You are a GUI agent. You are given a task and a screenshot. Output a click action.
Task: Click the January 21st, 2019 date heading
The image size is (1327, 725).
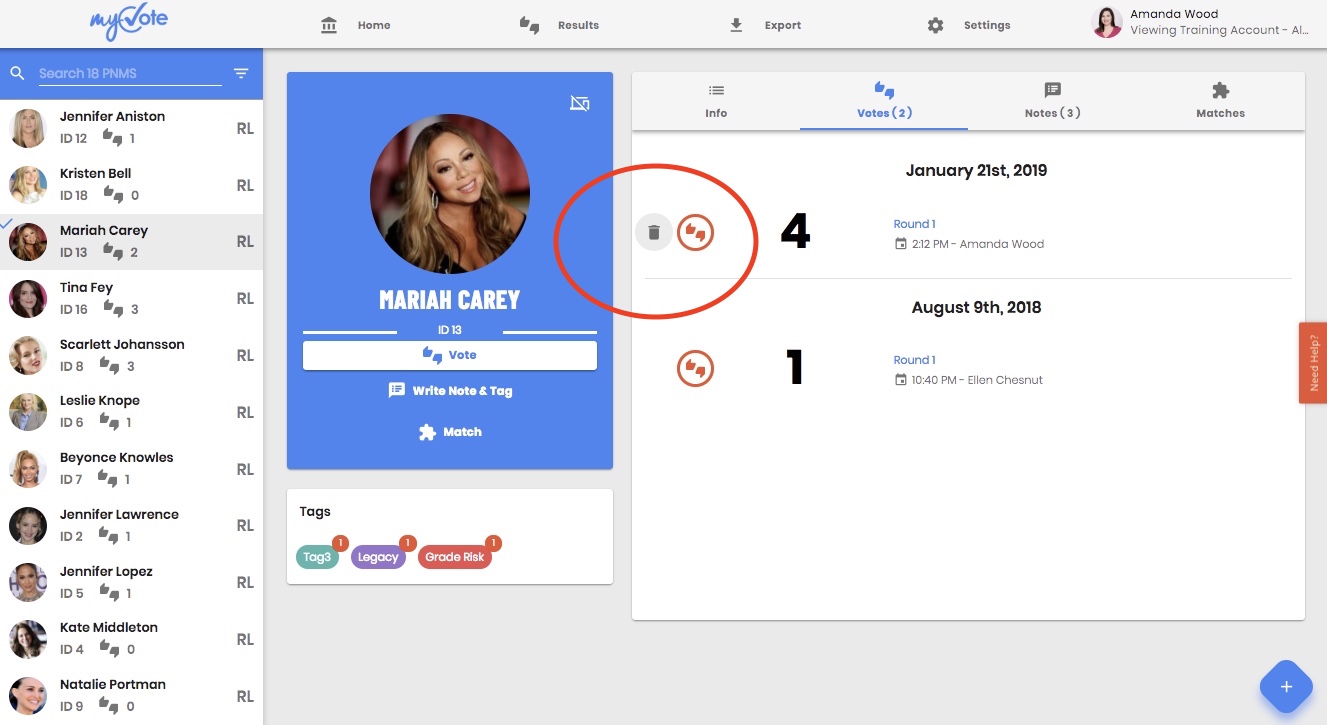pos(976,170)
